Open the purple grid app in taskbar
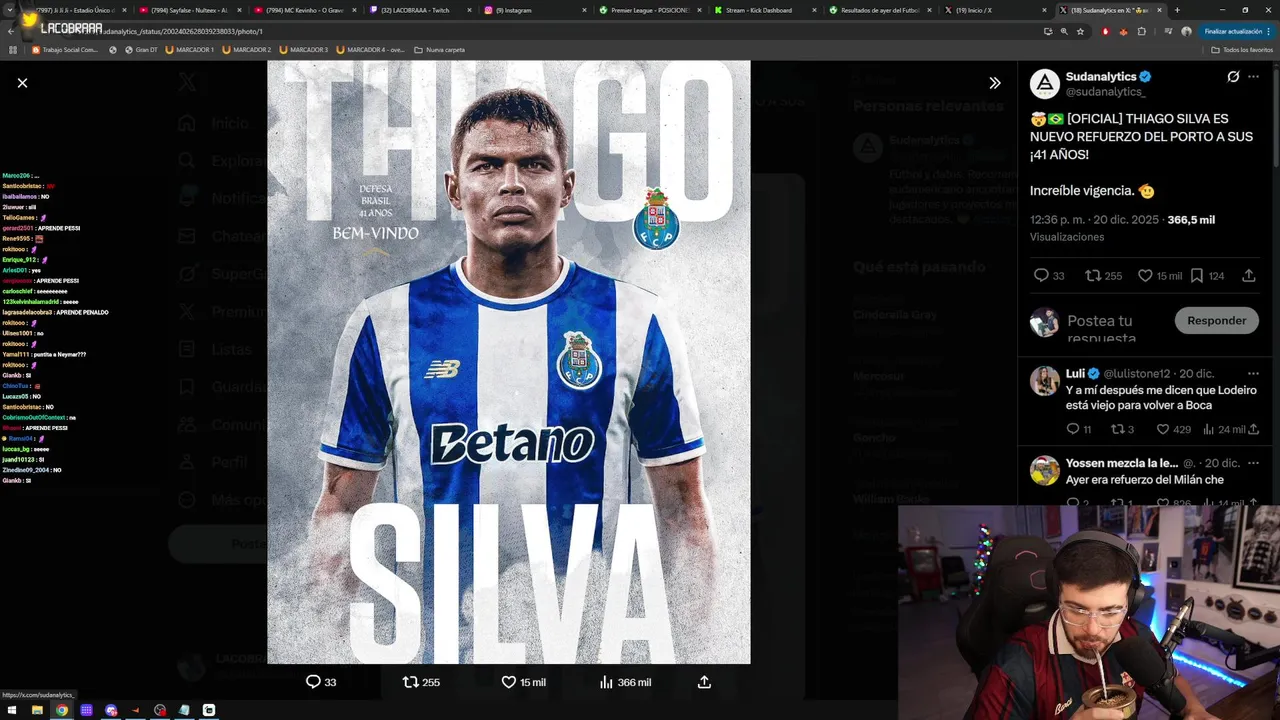 click(x=87, y=710)
